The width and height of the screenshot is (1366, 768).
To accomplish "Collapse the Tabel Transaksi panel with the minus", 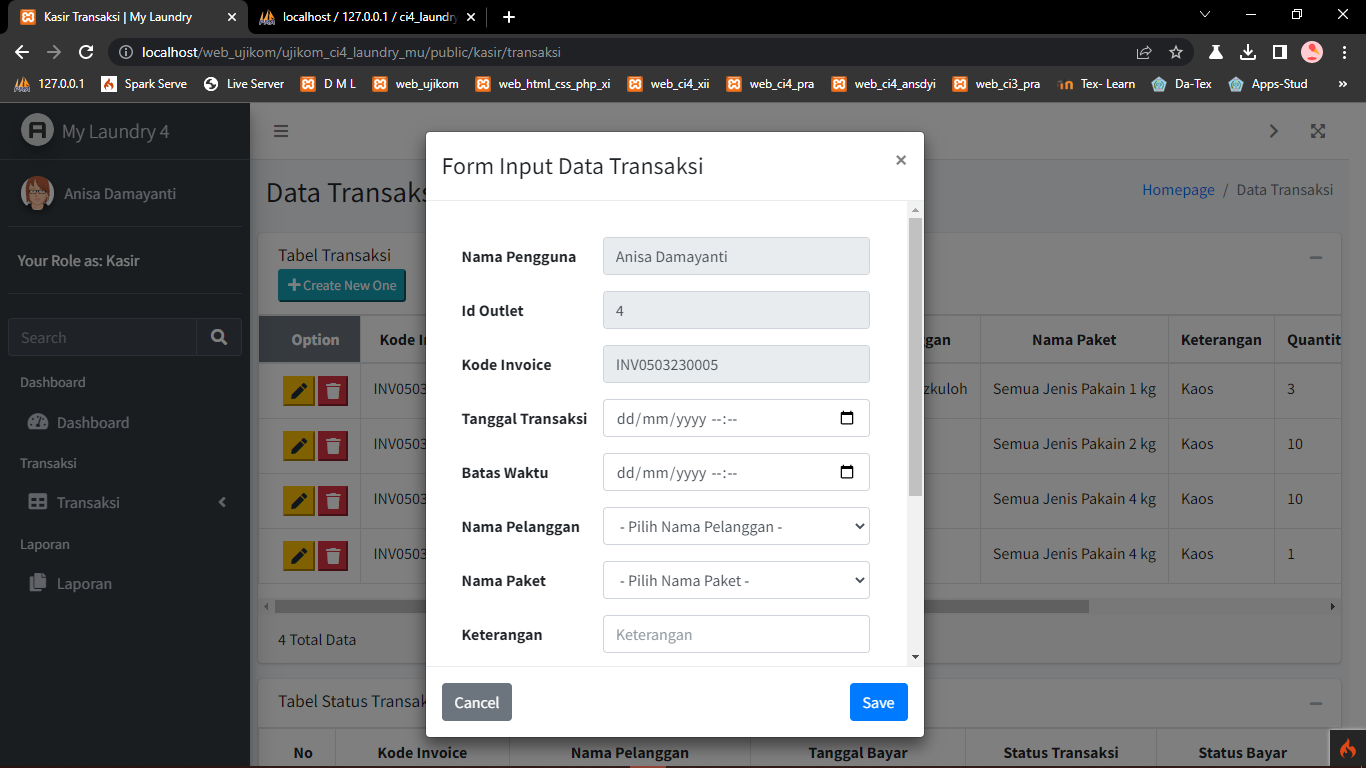I will click(x=1315, y=255).
